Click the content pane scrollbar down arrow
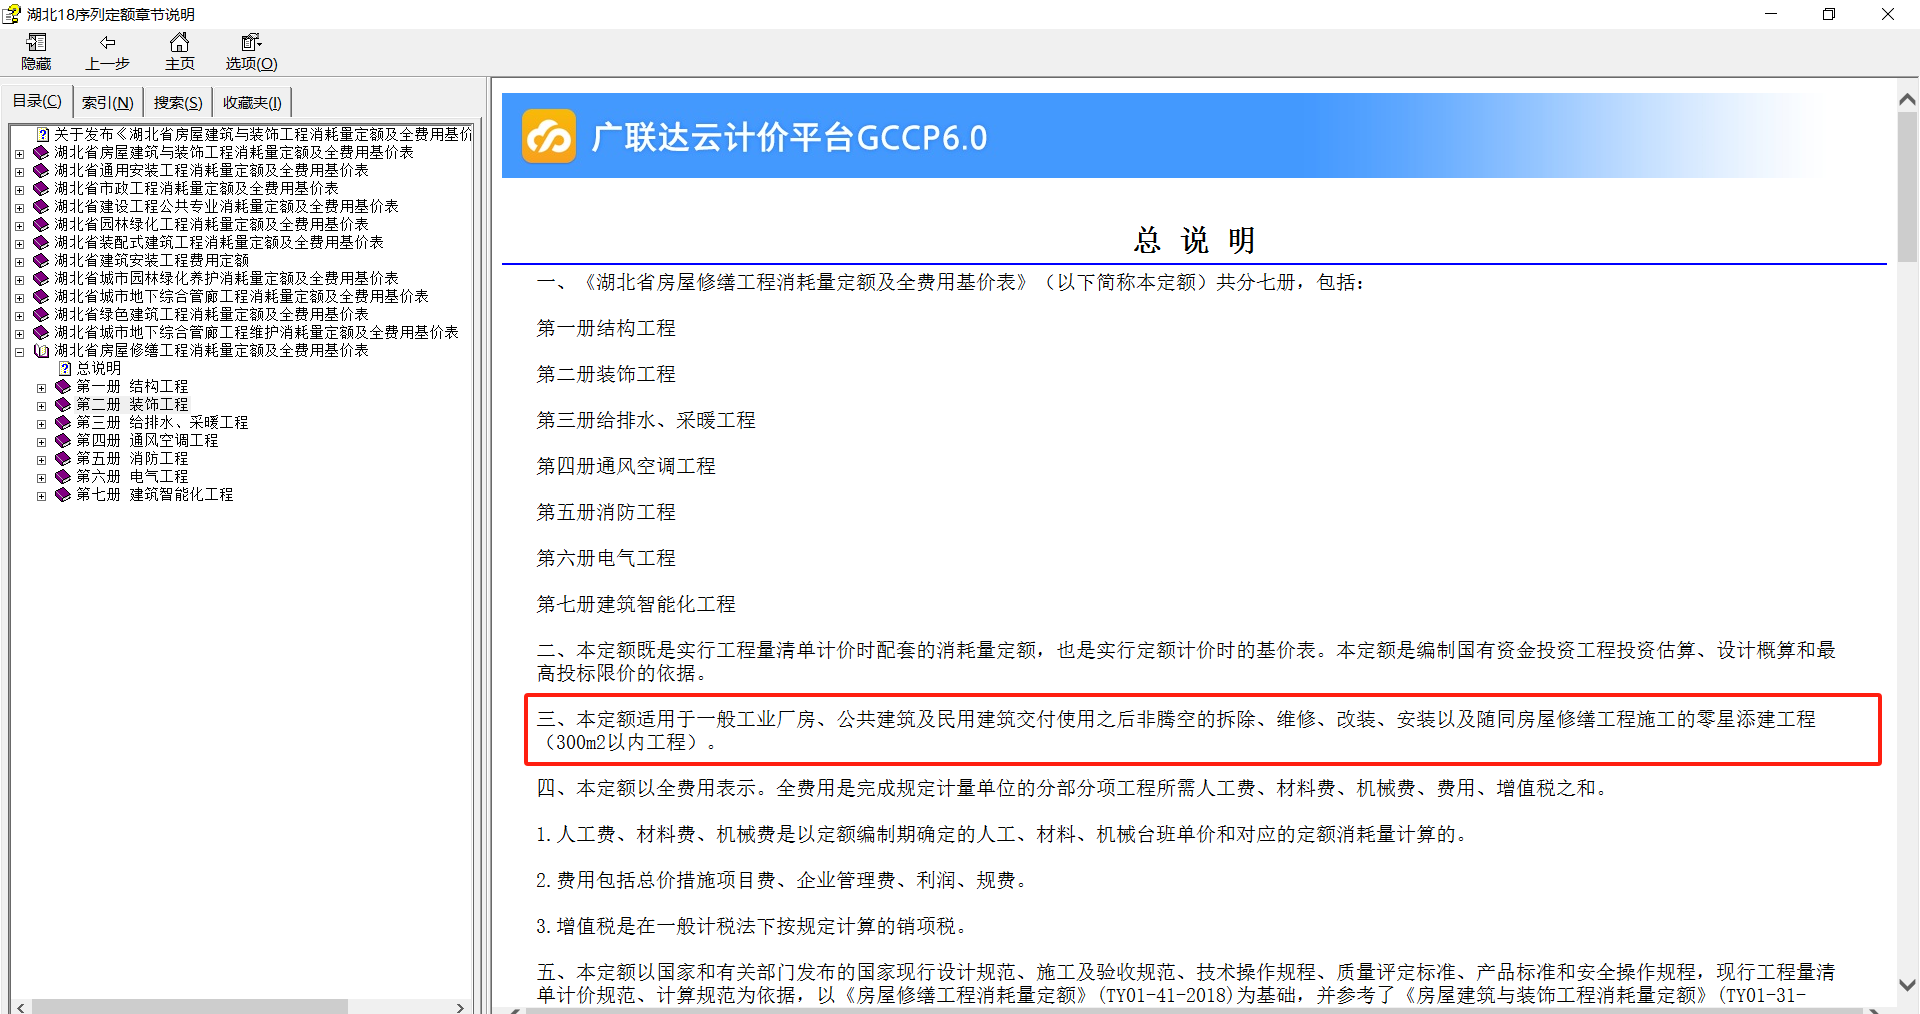The height and width of the screenshot is (1014, 1920). pos(1907,985)
